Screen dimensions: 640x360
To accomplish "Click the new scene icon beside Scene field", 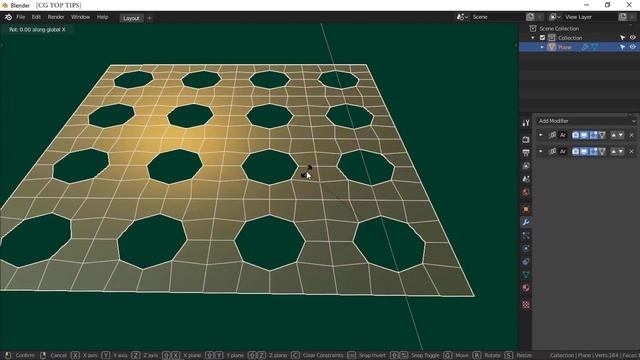I will pyautogui.click(x=530, y=17).
